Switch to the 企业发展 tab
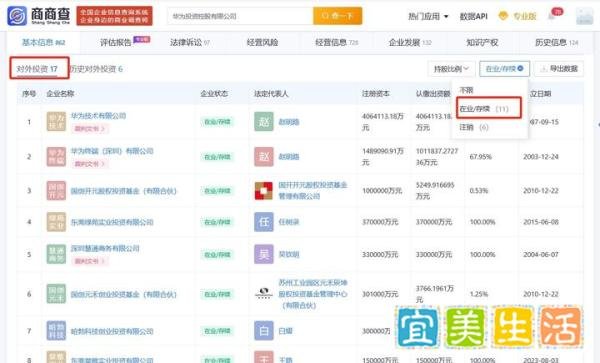The width and height of the screenshot is (600, 363). (x=409, y=42)
